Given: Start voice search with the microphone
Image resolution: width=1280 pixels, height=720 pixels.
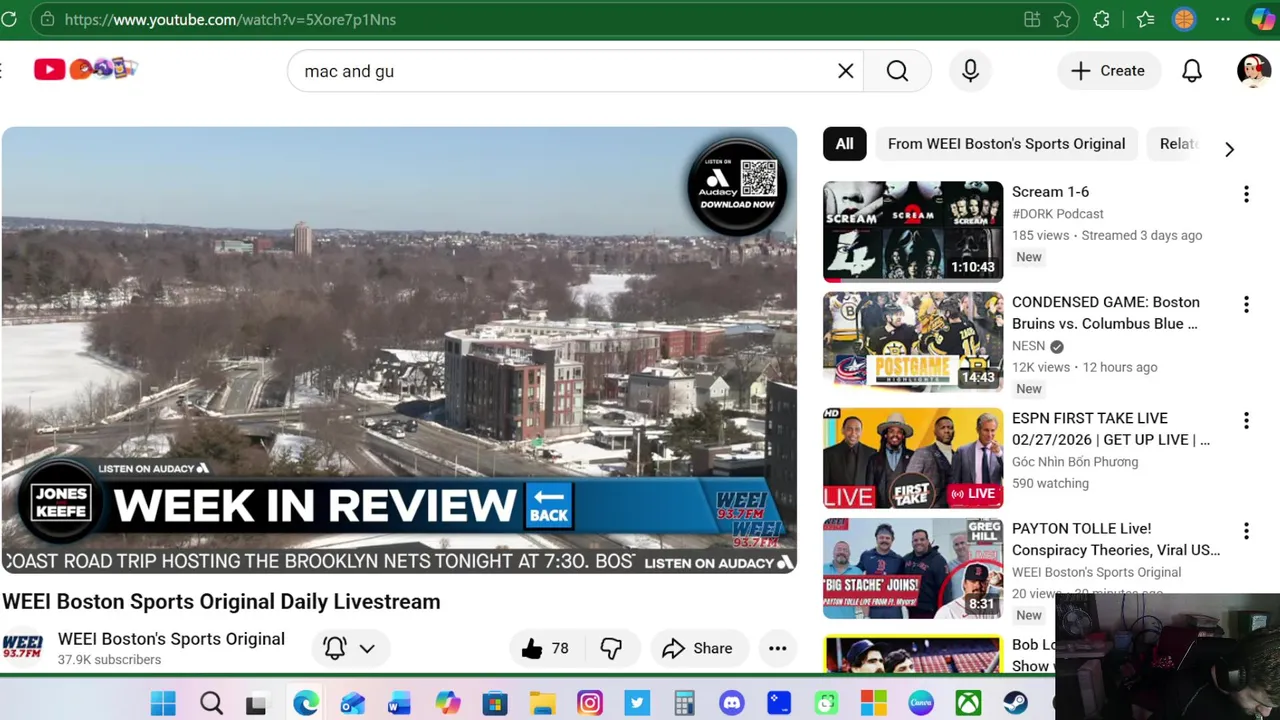Looking at the screenshot, I should click(970, 71).
